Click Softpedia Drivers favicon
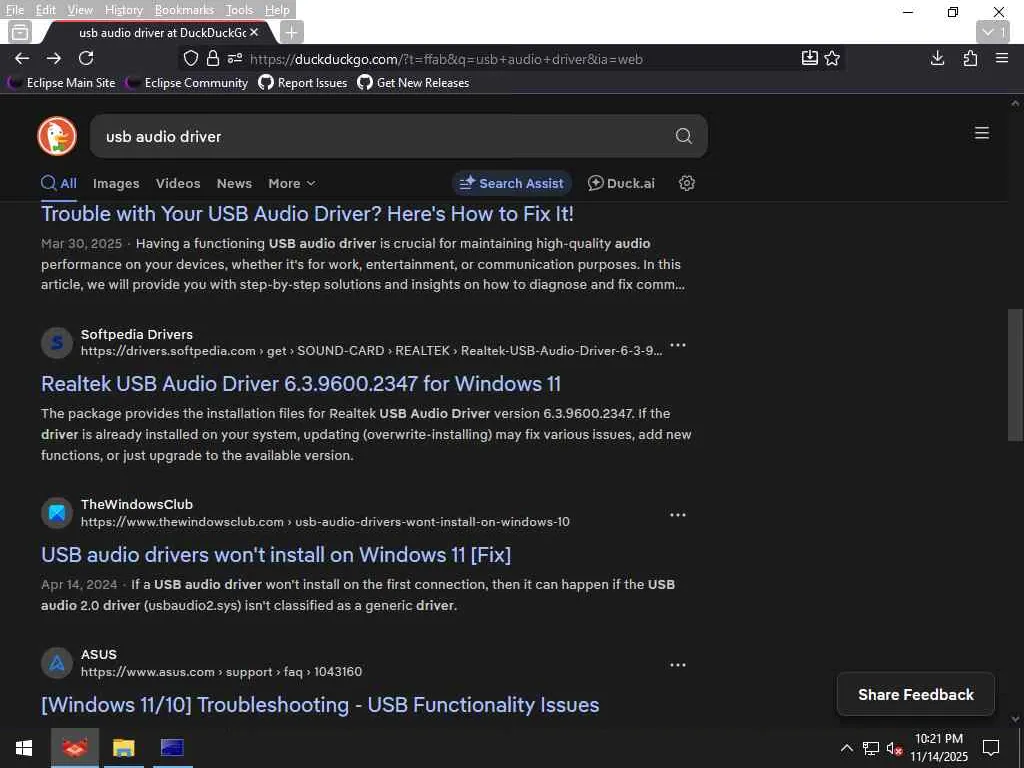Viewport: 1024px width, 768px height. pyautogui.click(x=57, y=343)
